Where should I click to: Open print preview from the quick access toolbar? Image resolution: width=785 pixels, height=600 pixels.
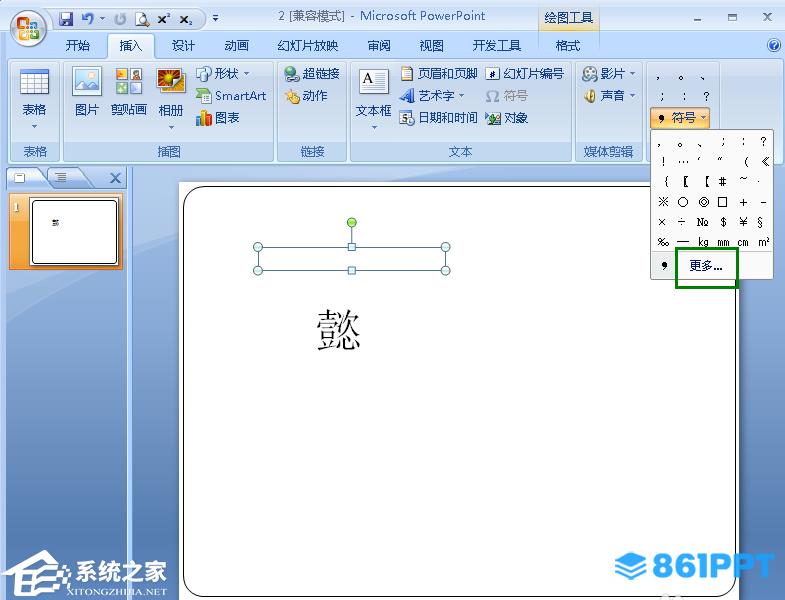coord(142,19)
